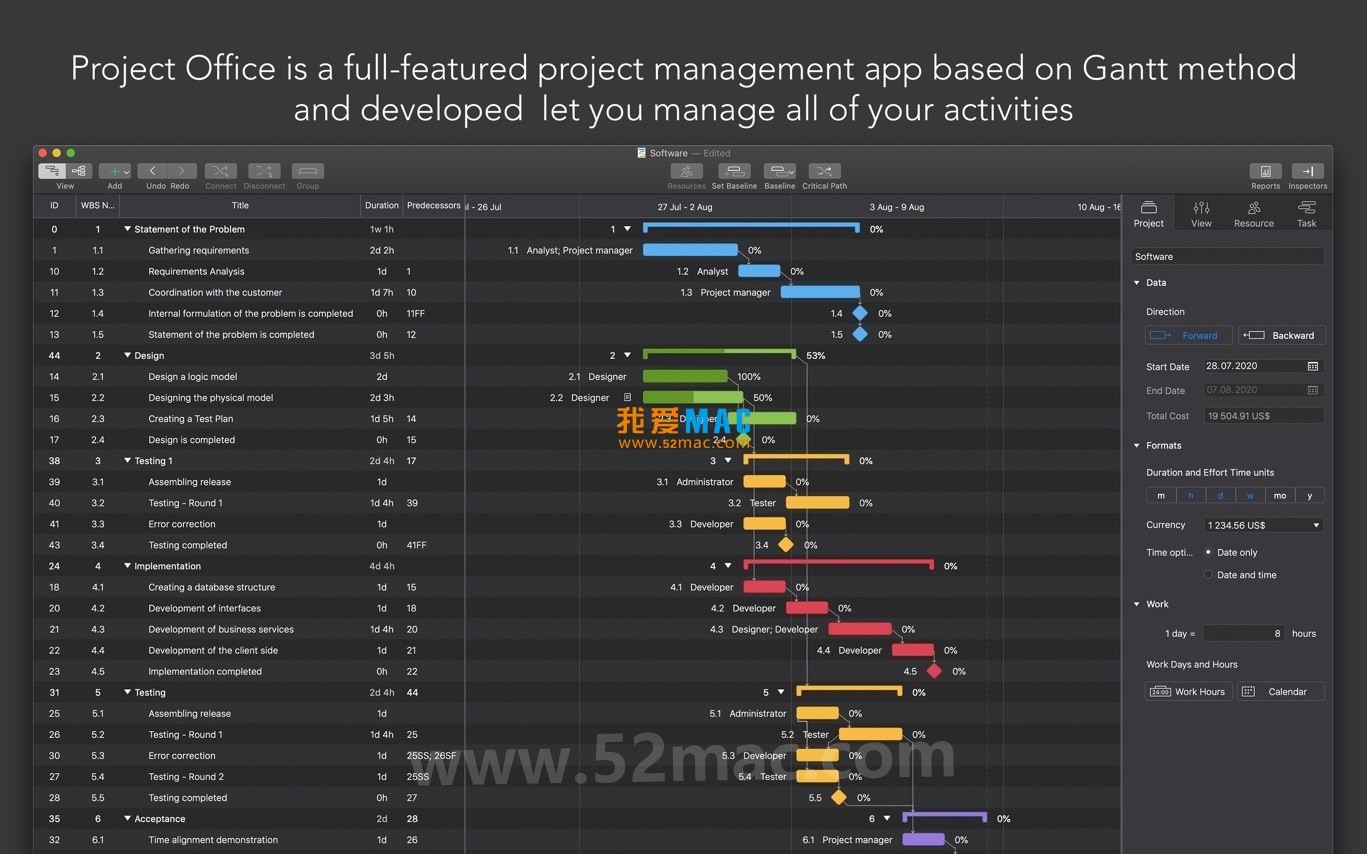1367x854 pixels.
Task: Toggle the Inspectors panel icon
Action: click(1307, 171)
